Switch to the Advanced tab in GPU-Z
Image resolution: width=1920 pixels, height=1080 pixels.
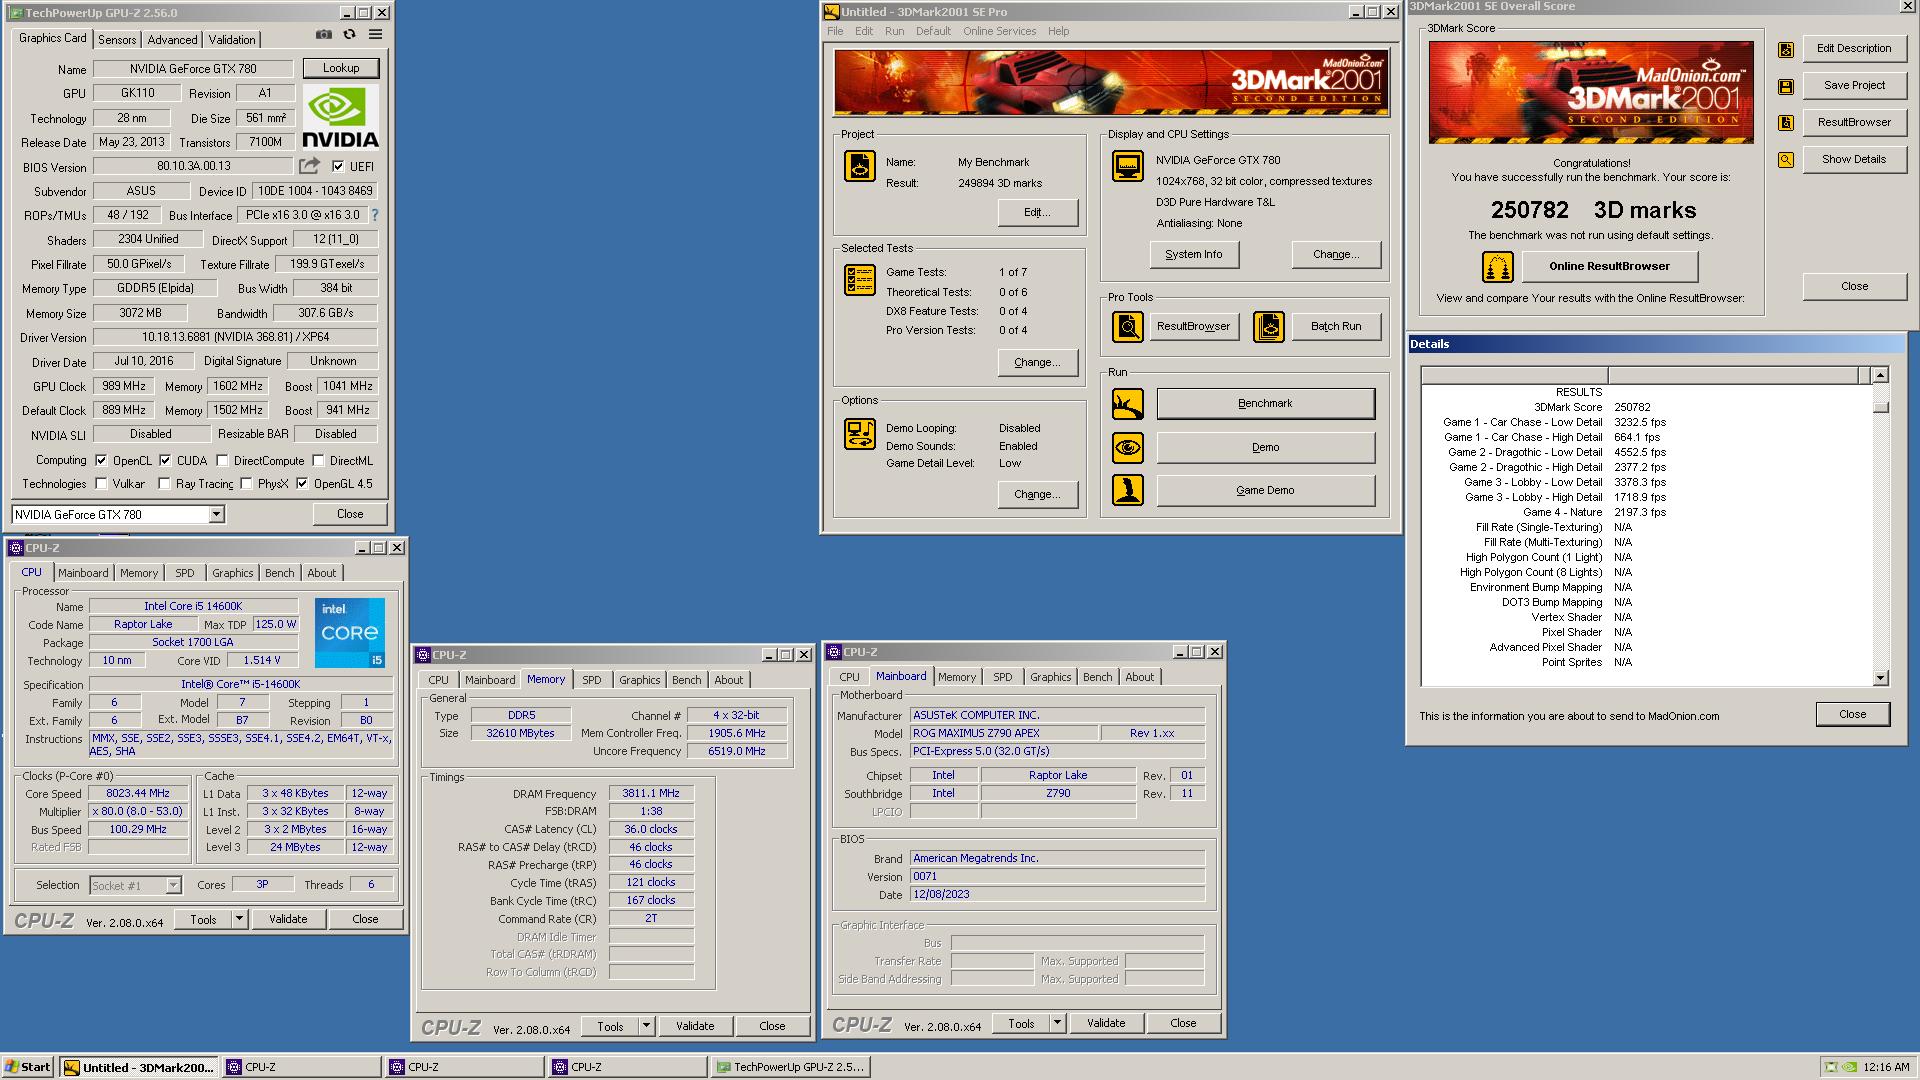pos(172,40)
